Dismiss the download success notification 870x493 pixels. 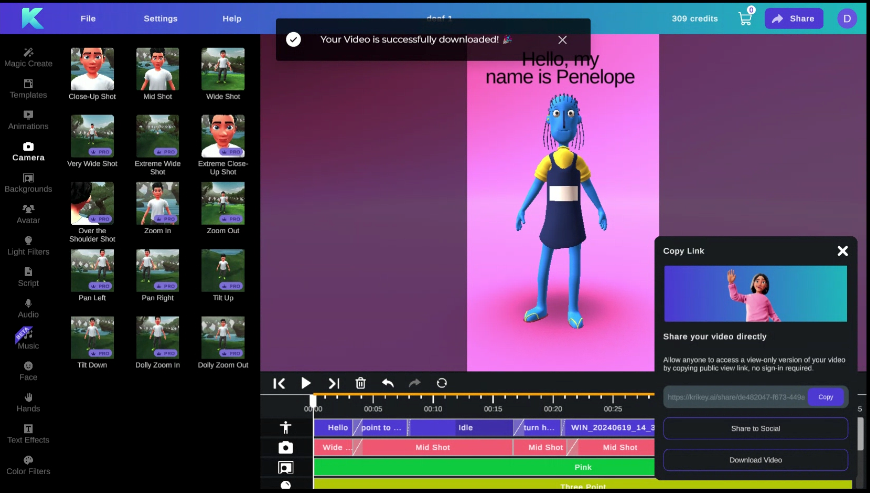(562, 40)
